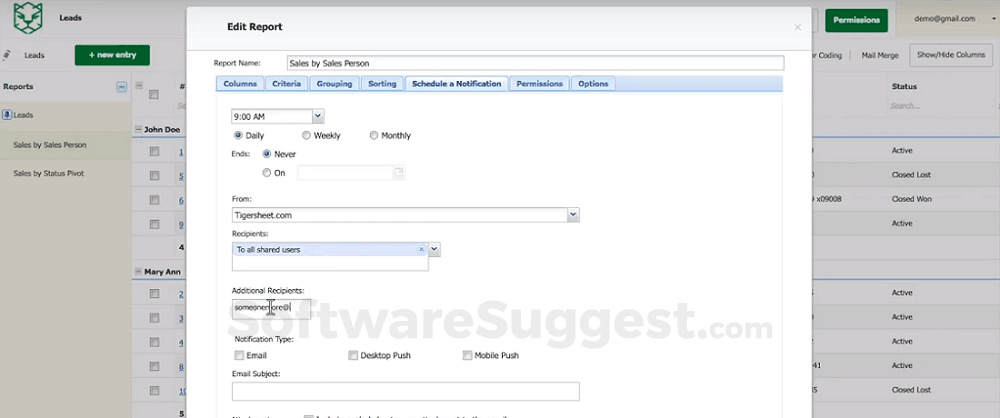Screen dimensions: 1000x418
Task: Open record link 4
Action: (x=181, y=342)
